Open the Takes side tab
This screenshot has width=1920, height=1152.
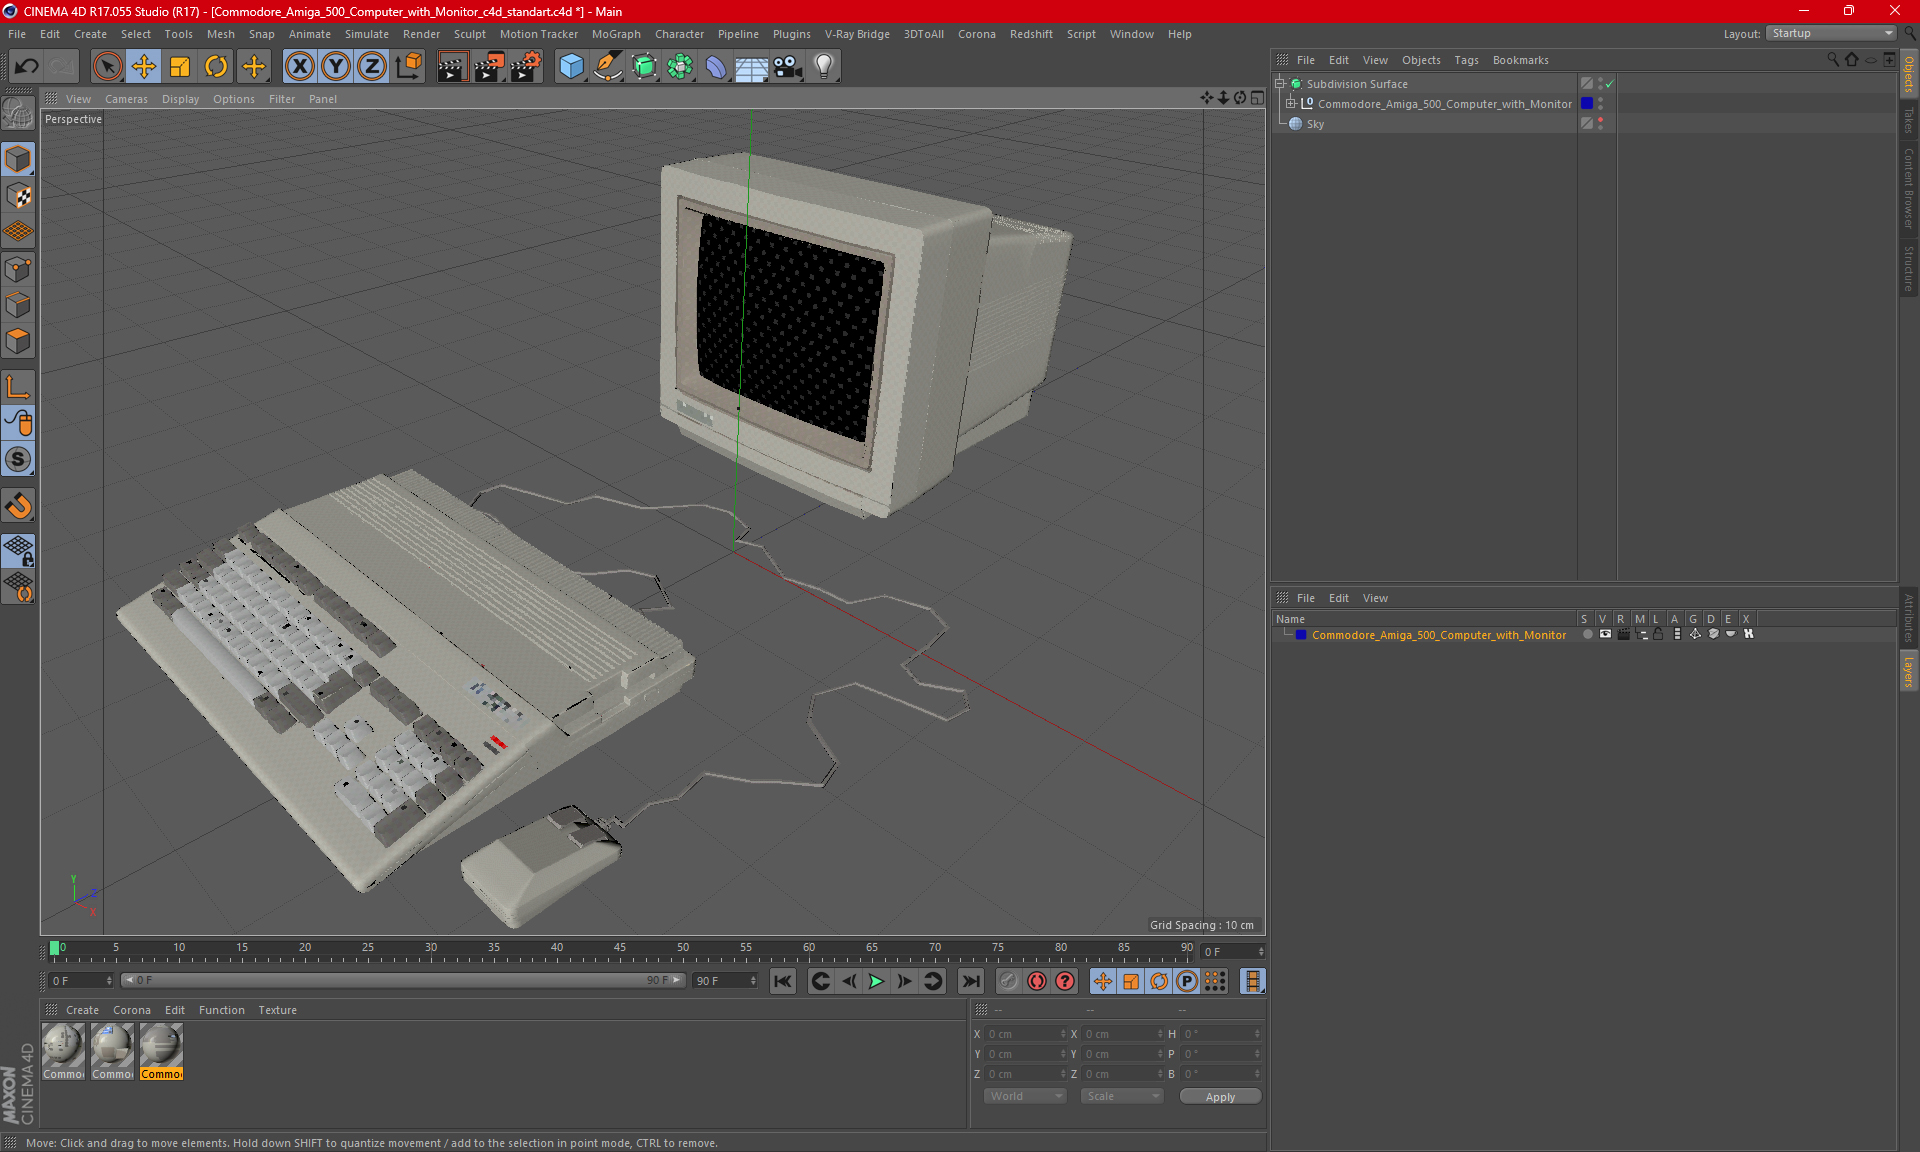(x=1908, y=120)
